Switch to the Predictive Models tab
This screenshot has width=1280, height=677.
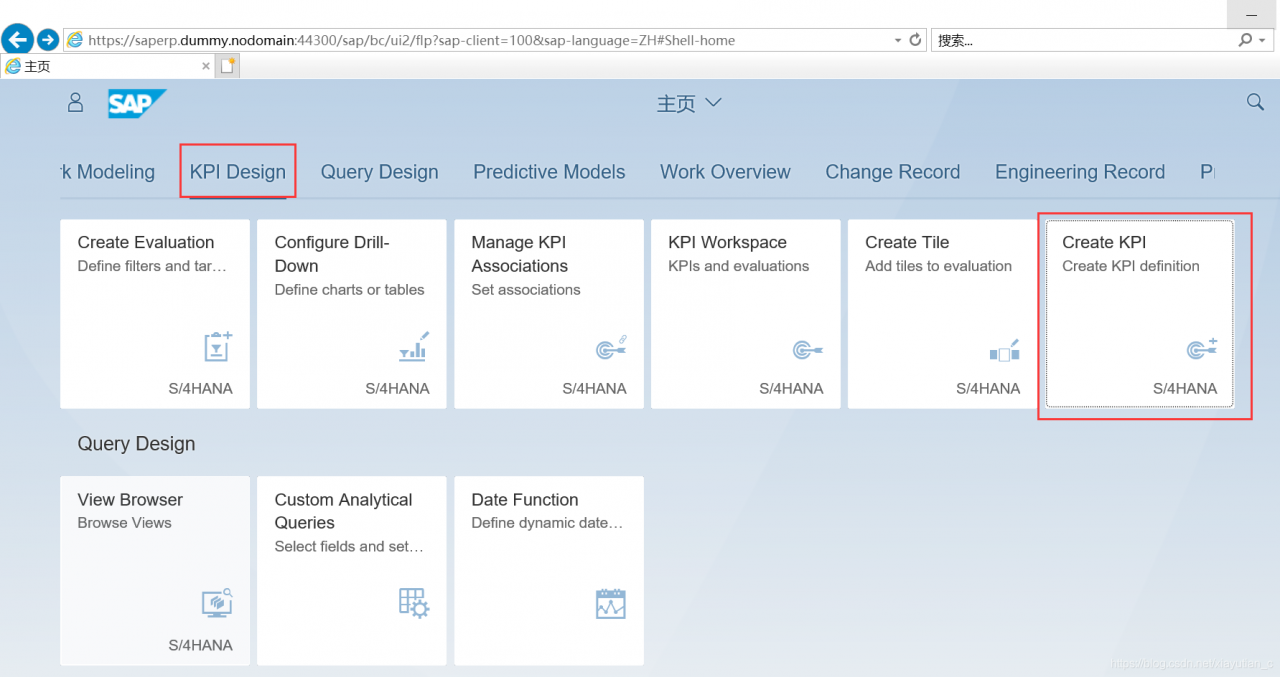tap(549, 172)
